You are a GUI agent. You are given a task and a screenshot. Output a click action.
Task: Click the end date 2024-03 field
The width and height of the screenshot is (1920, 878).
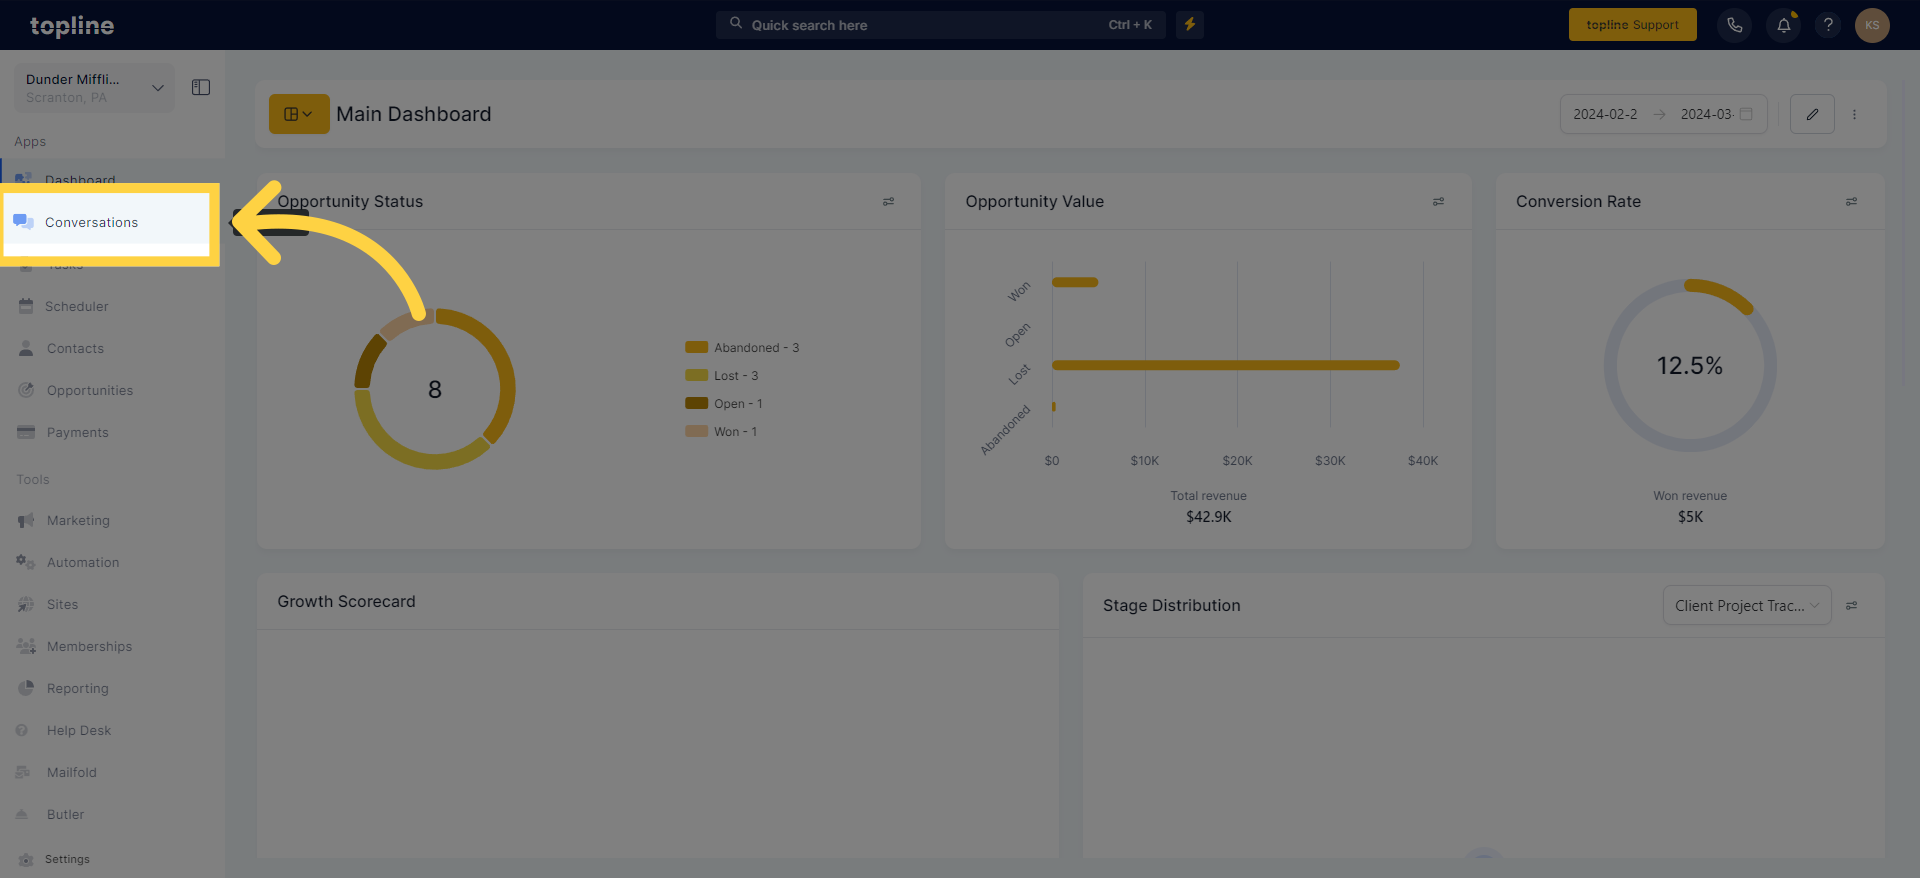[x=1707, y=114]
